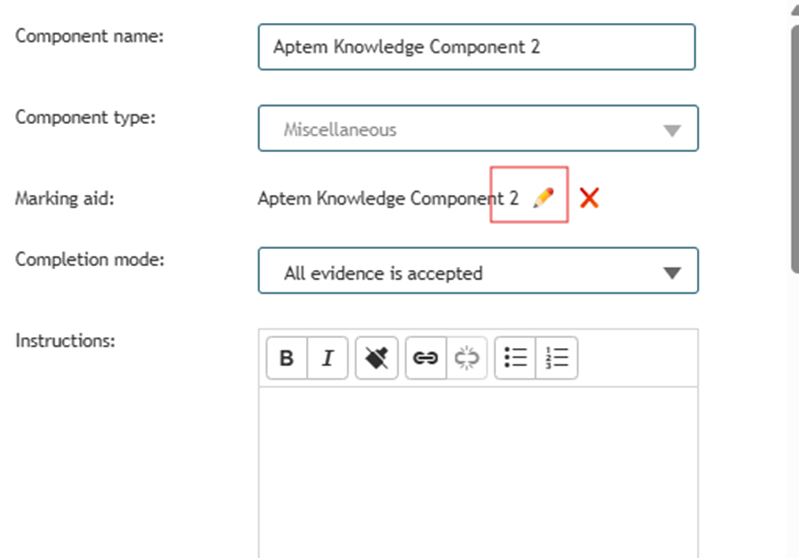The height and width of the screenshot is (558, 799).
Task: Click the Component type dropdown arrow
Action: click(x=672, y=130)
